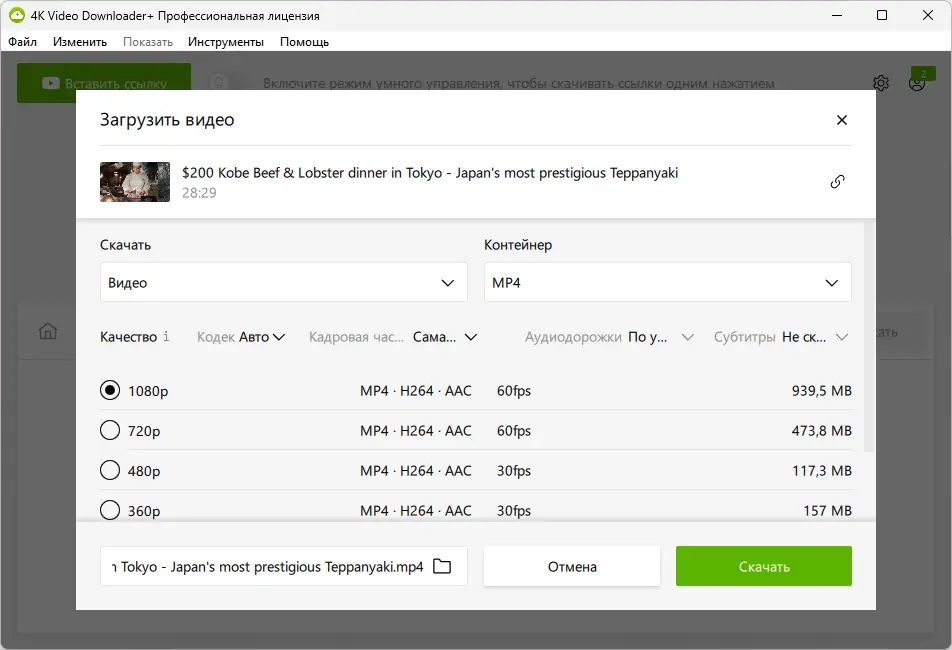This screenshot has width=952, height=650.
Task: Click the home icon in main window
Action: 48,331
